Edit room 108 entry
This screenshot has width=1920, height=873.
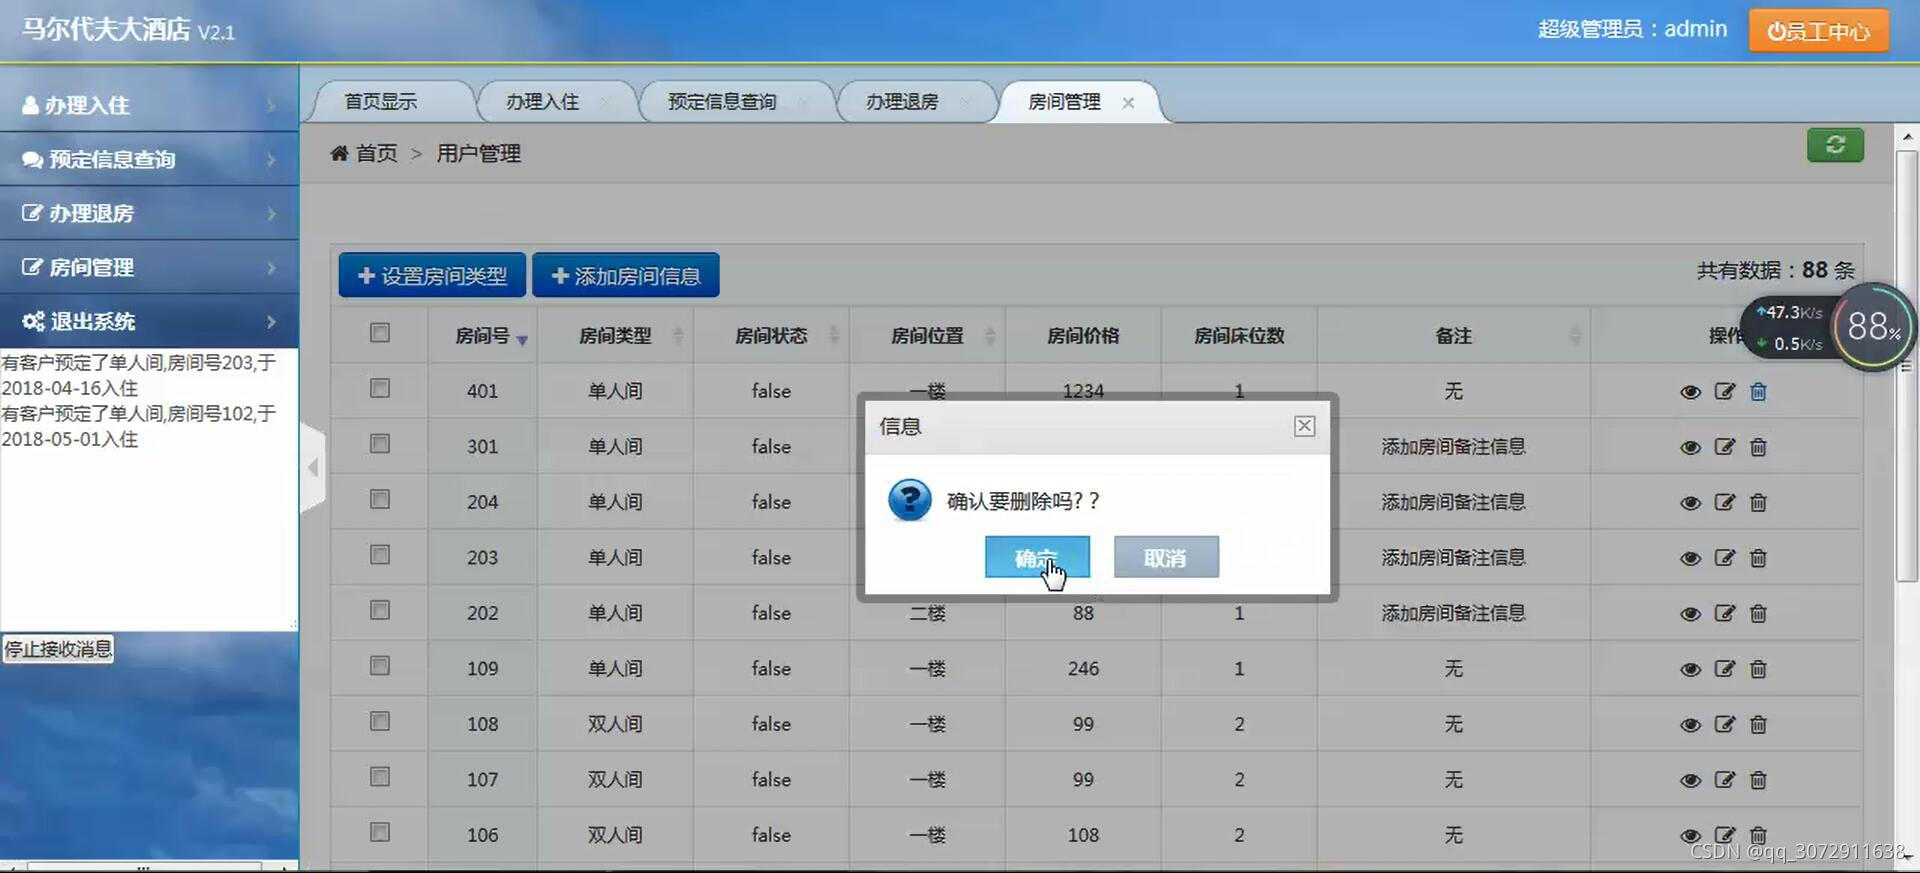pyautogui.click(x=1725, y=724)
